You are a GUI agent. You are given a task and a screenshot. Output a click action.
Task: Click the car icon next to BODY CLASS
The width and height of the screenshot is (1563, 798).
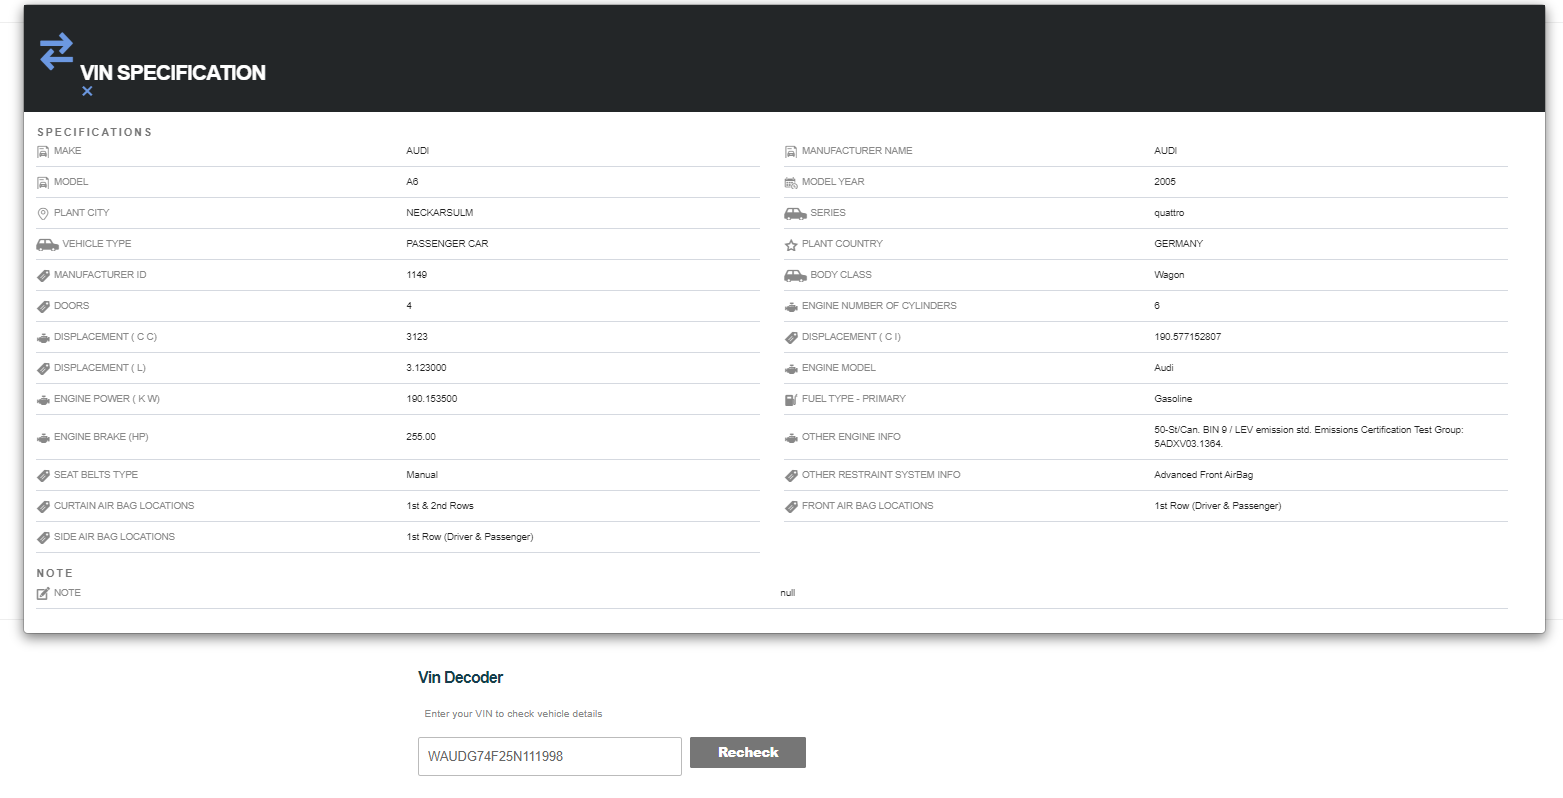(795, 276)
